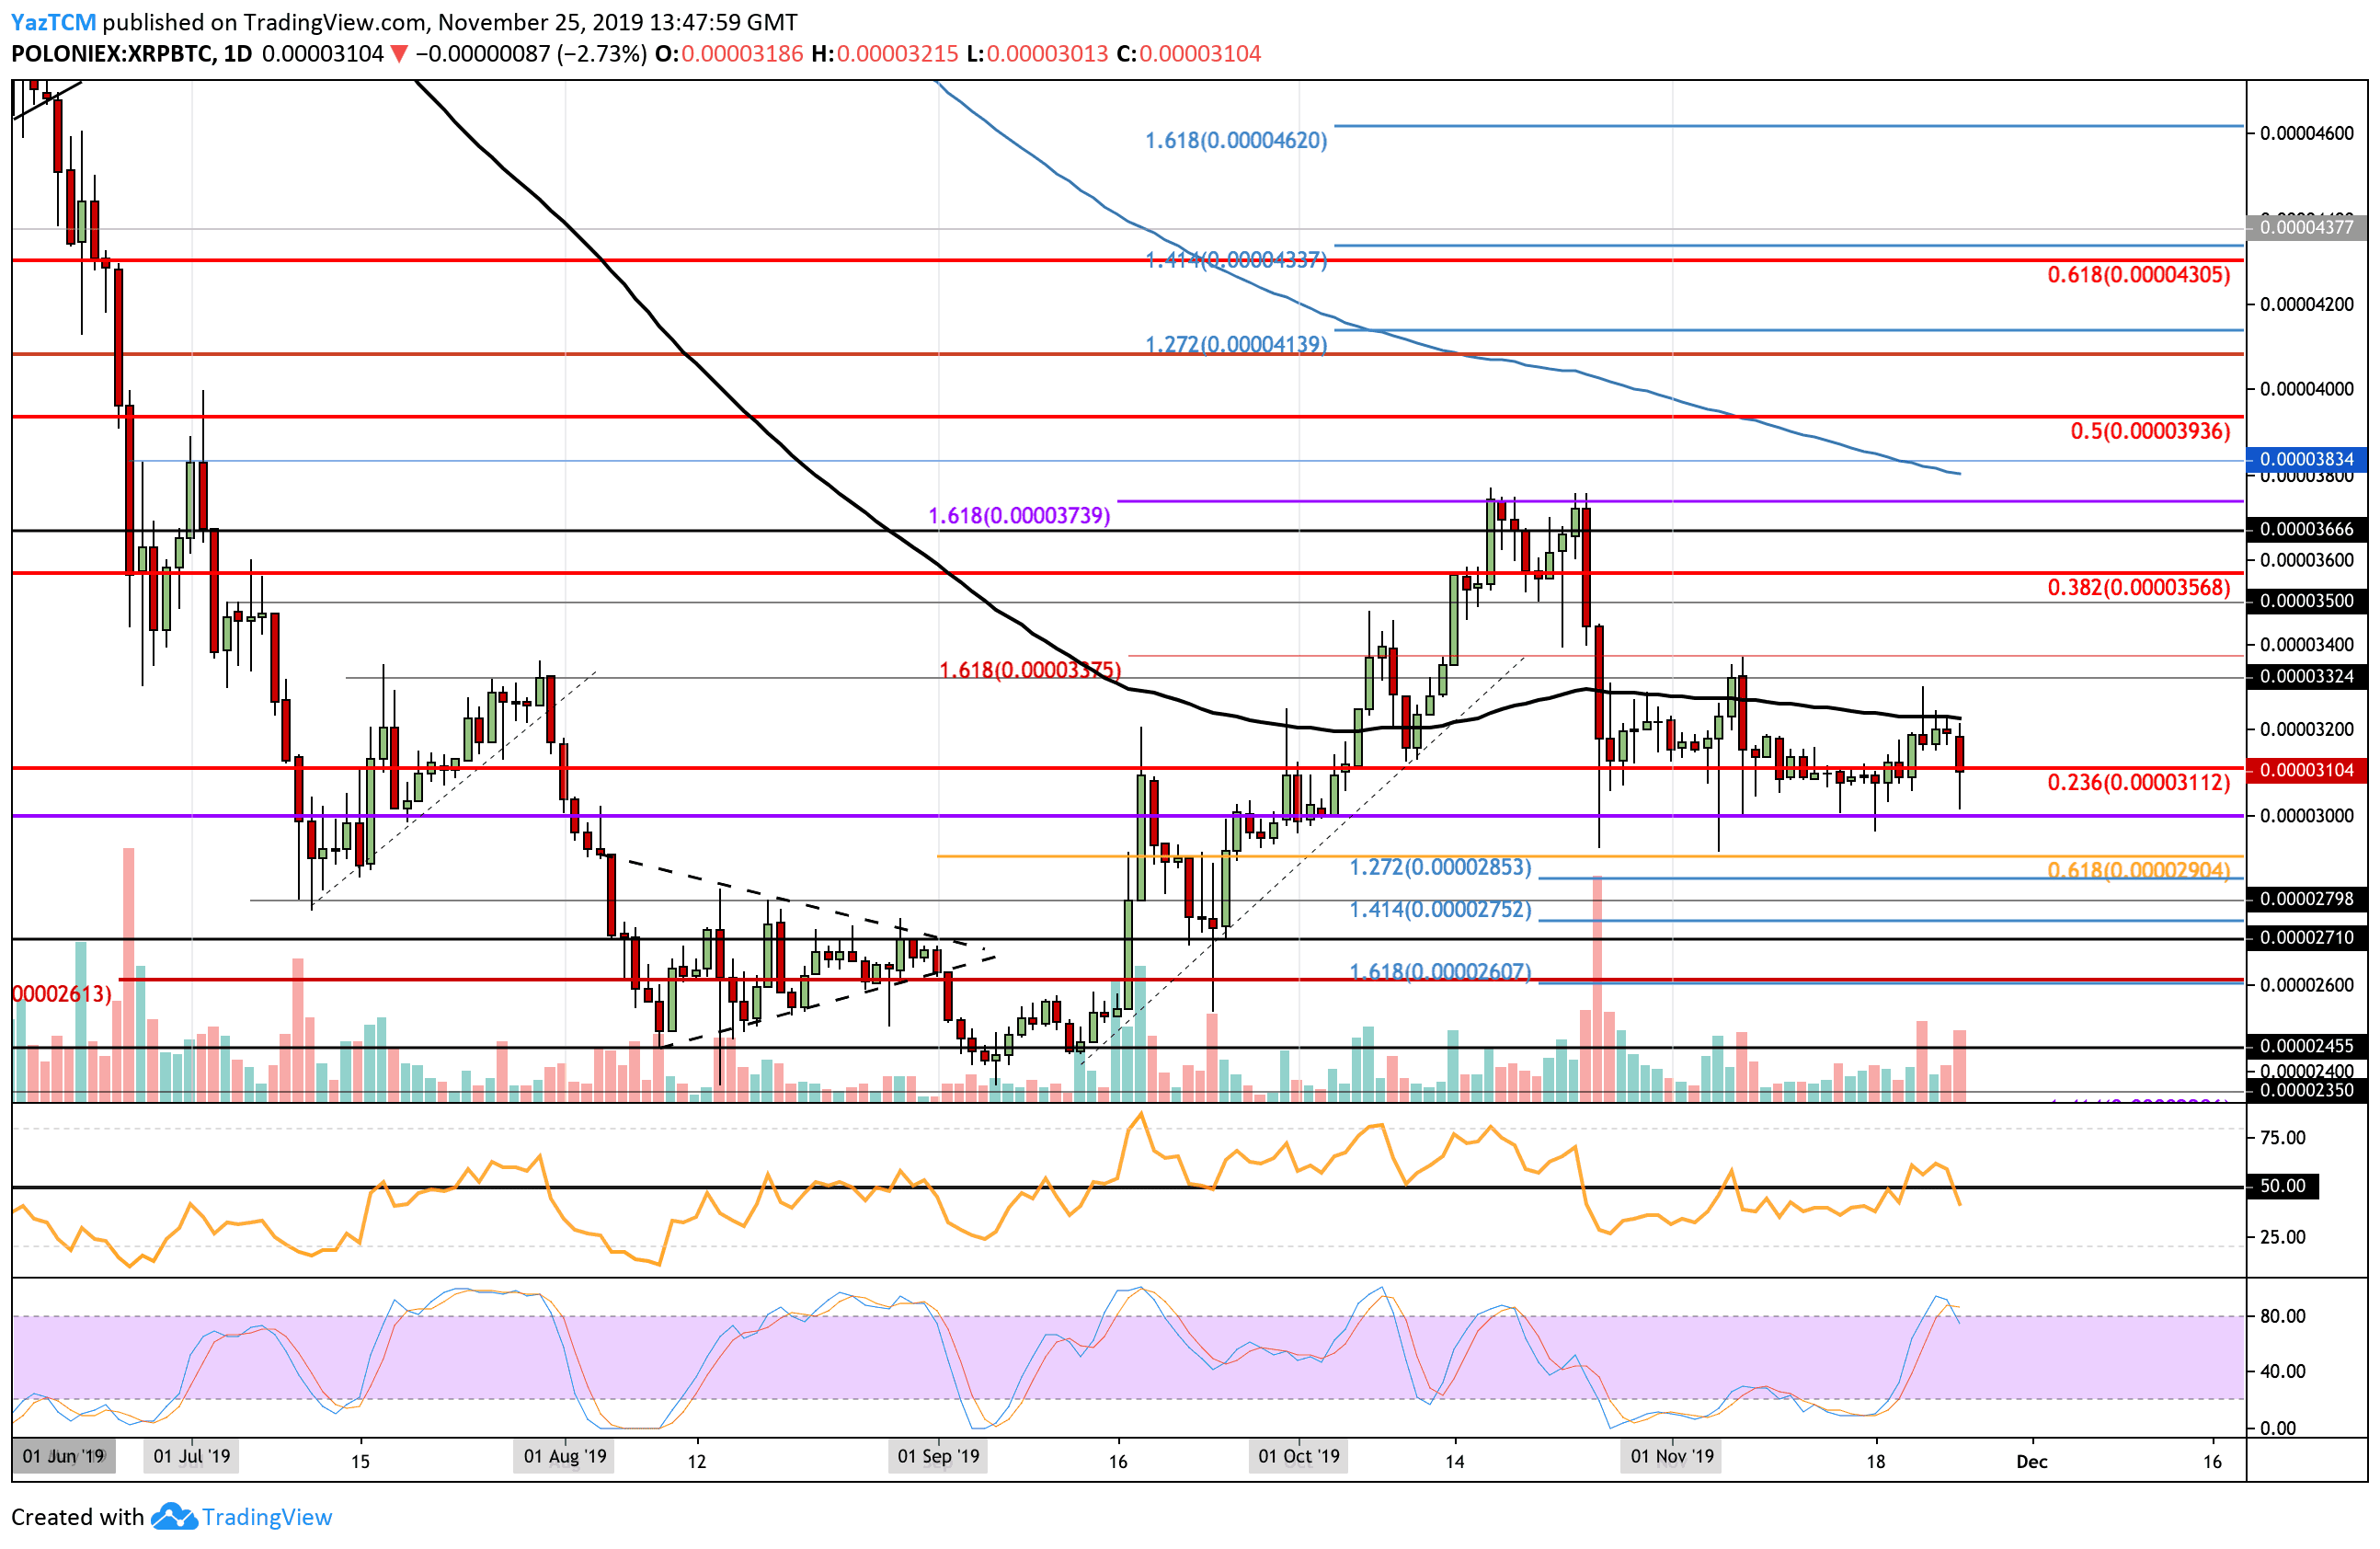Click the Stochastic 80.00 axis label
The width and height of the screenshot is (2380, 1549).
tap(2283, 1316)
